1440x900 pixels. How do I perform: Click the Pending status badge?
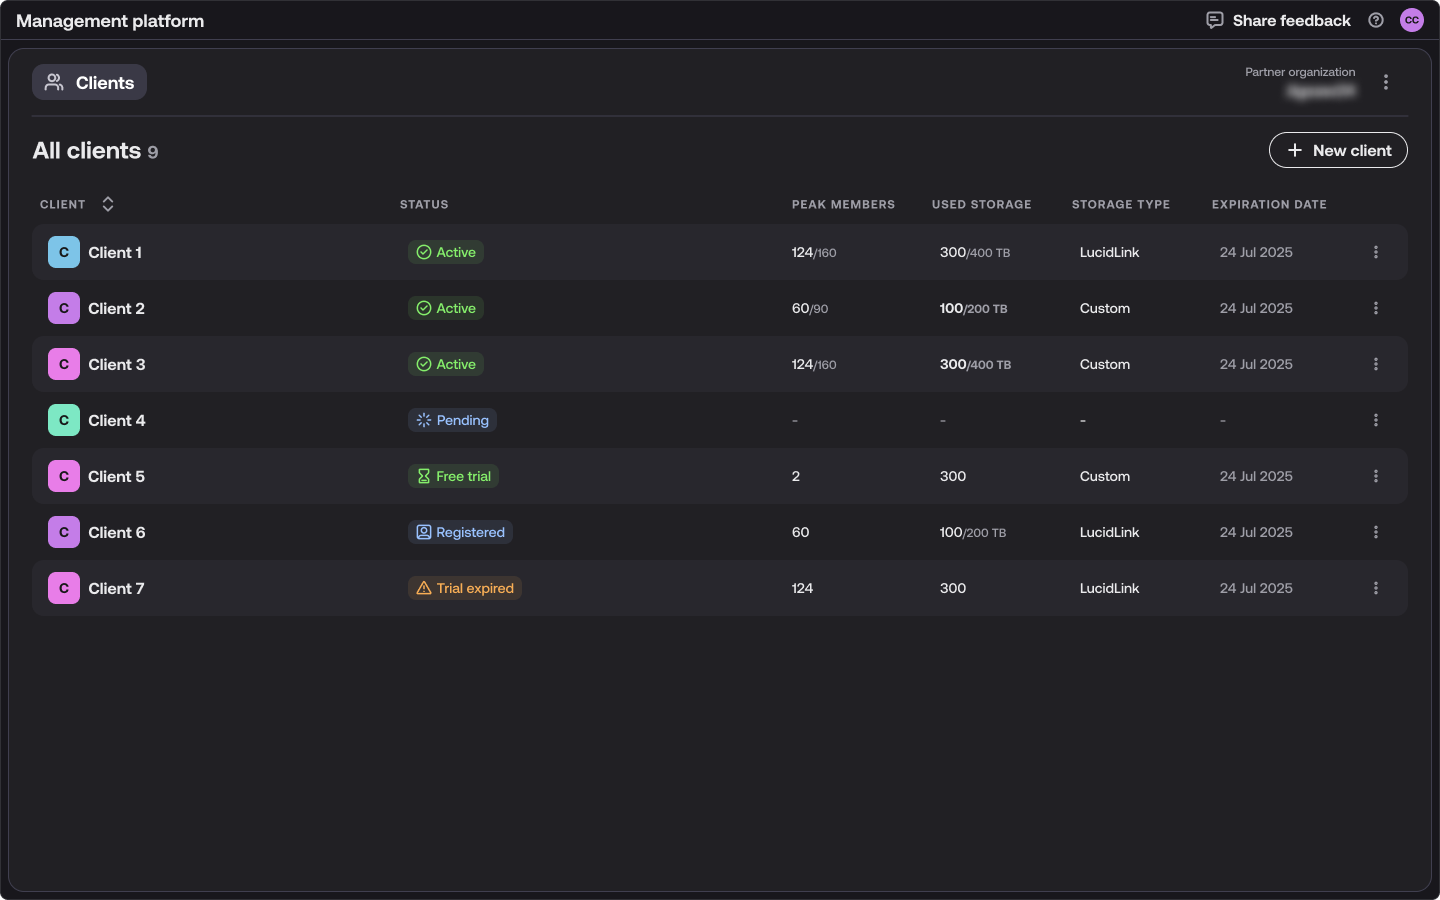click(x=452, y=420)
